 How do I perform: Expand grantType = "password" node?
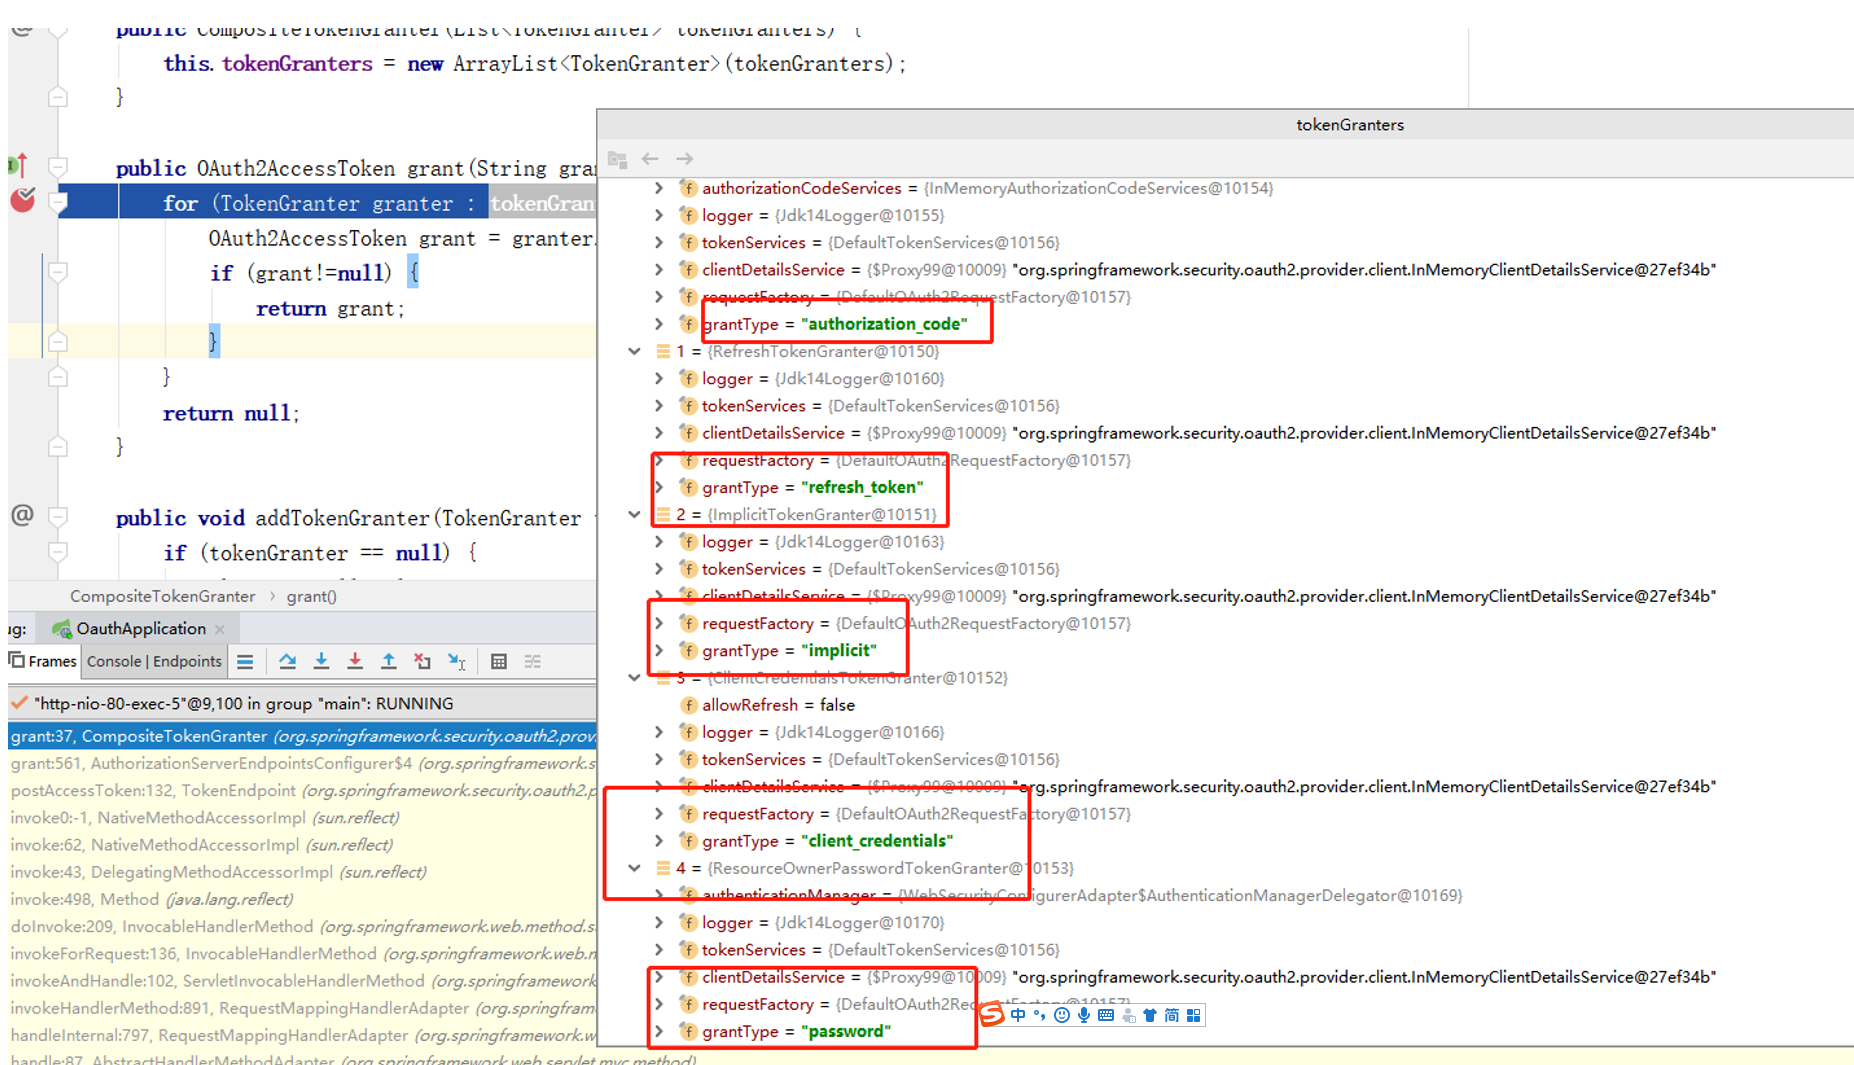pyautogui.click(x=659, y=1031)
